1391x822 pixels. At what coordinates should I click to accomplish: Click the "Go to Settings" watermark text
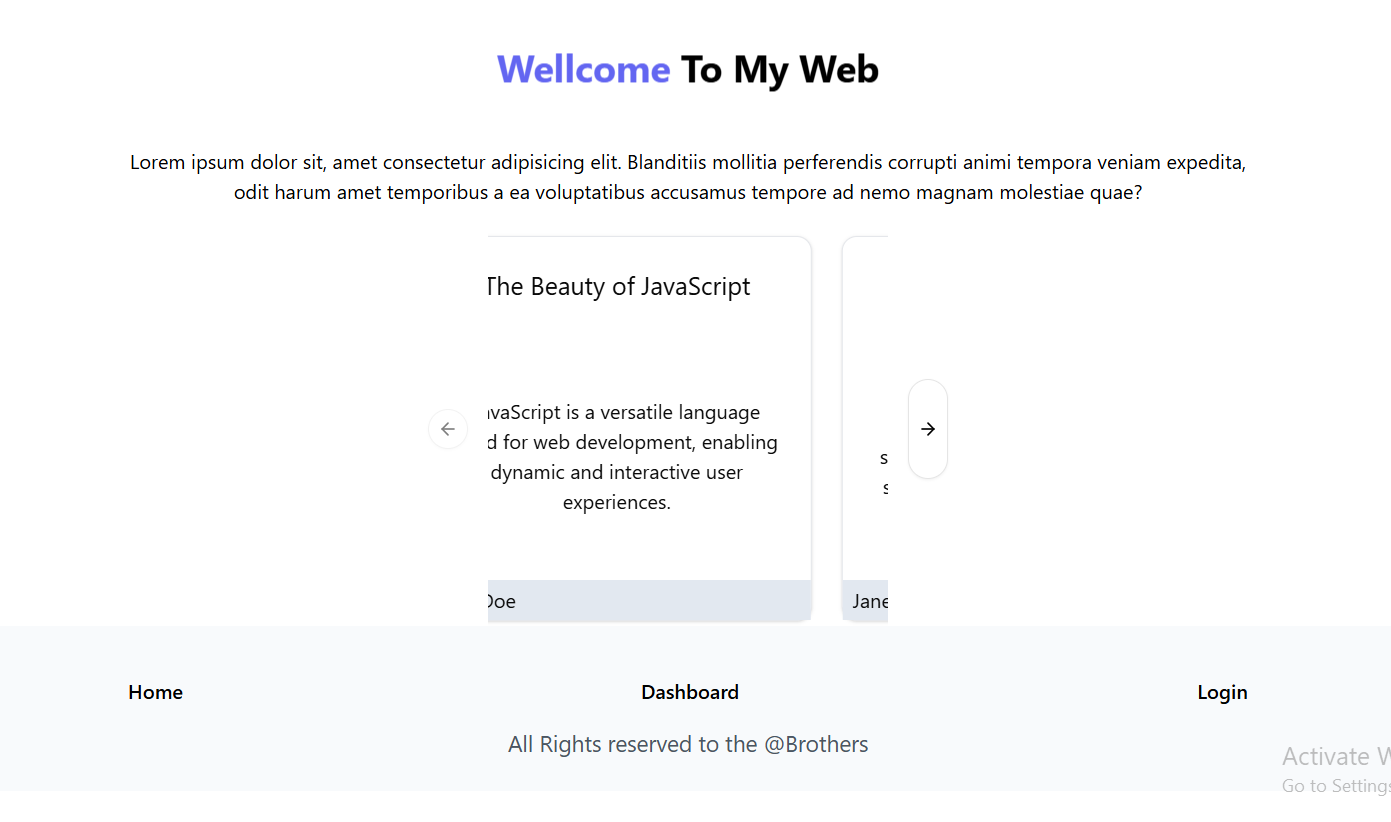pyautogui.click(x=1336, y=786)
